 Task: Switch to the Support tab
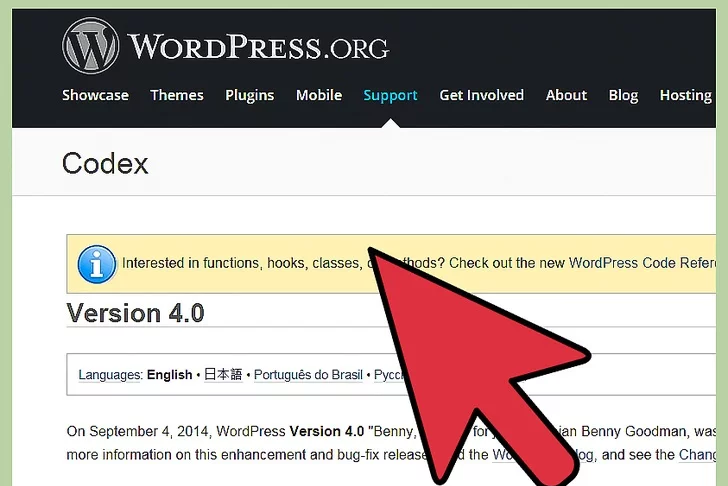point(390,95)
